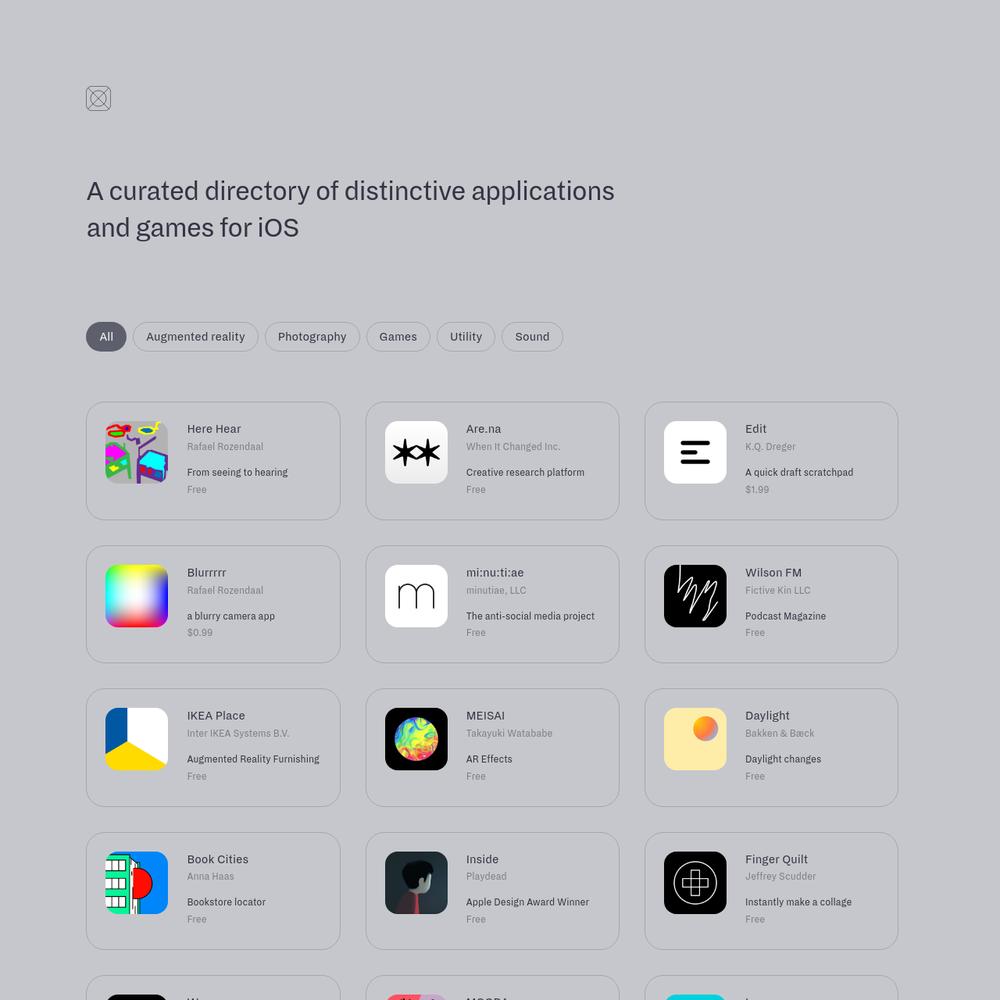Viewport: 1000px width, 1000px height.
Task: Filter by Augmented reality
Action: pos(195,337)
